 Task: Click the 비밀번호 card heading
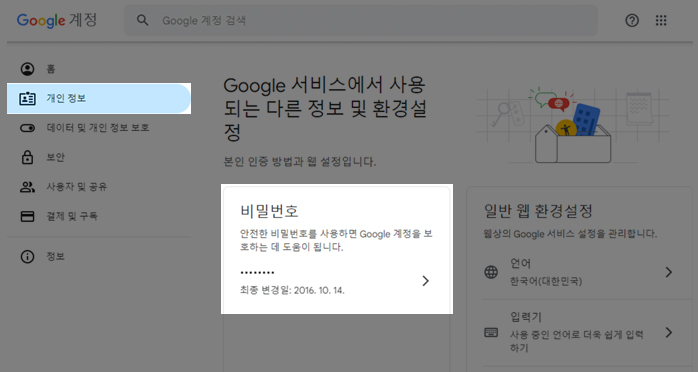tap(269, 211)
